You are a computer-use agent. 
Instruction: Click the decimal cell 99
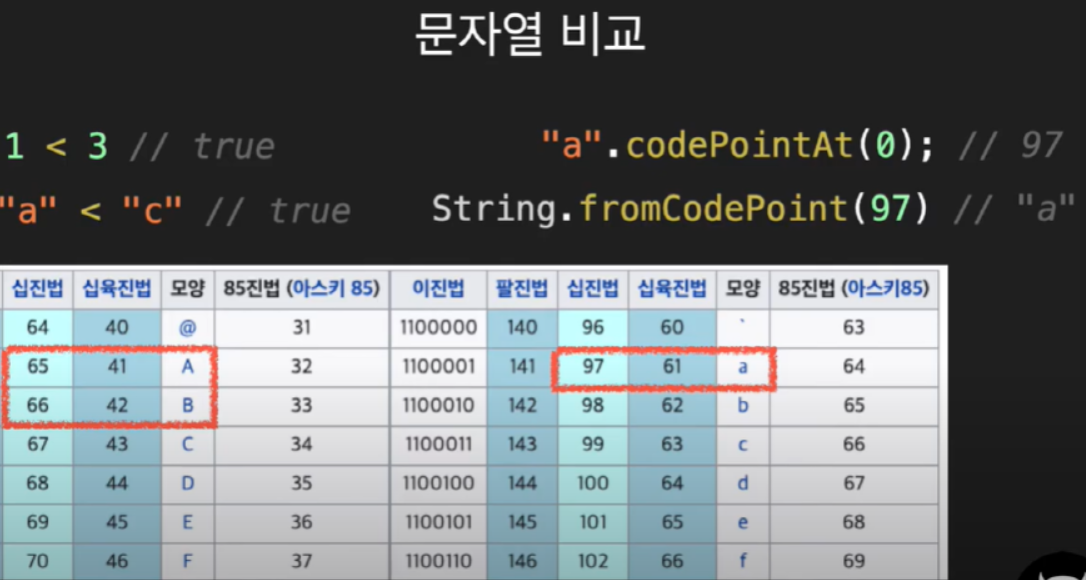[593, 444]
